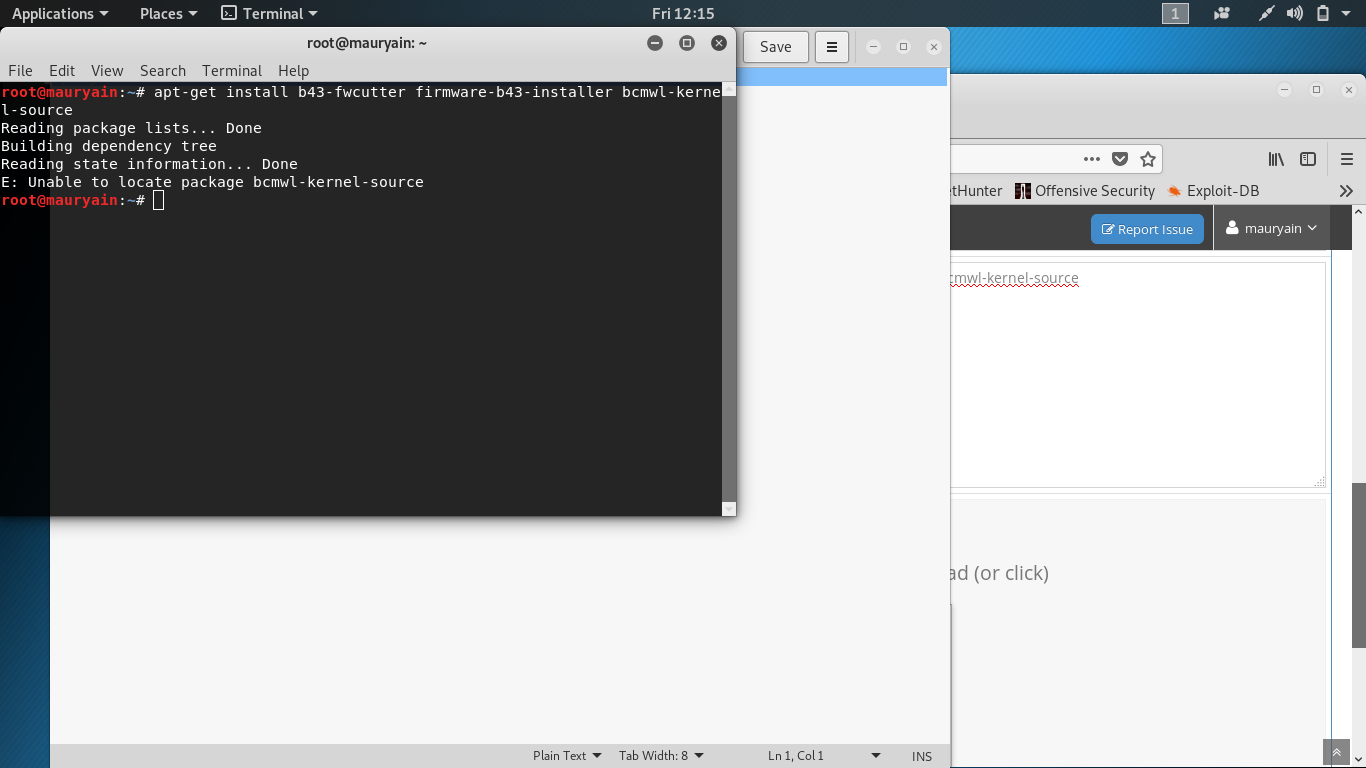Image resolution: width=1366 pixels, height=768 pixels.
Task: Open the Firefox Library icon
Action: click(x=1276, y=159)
